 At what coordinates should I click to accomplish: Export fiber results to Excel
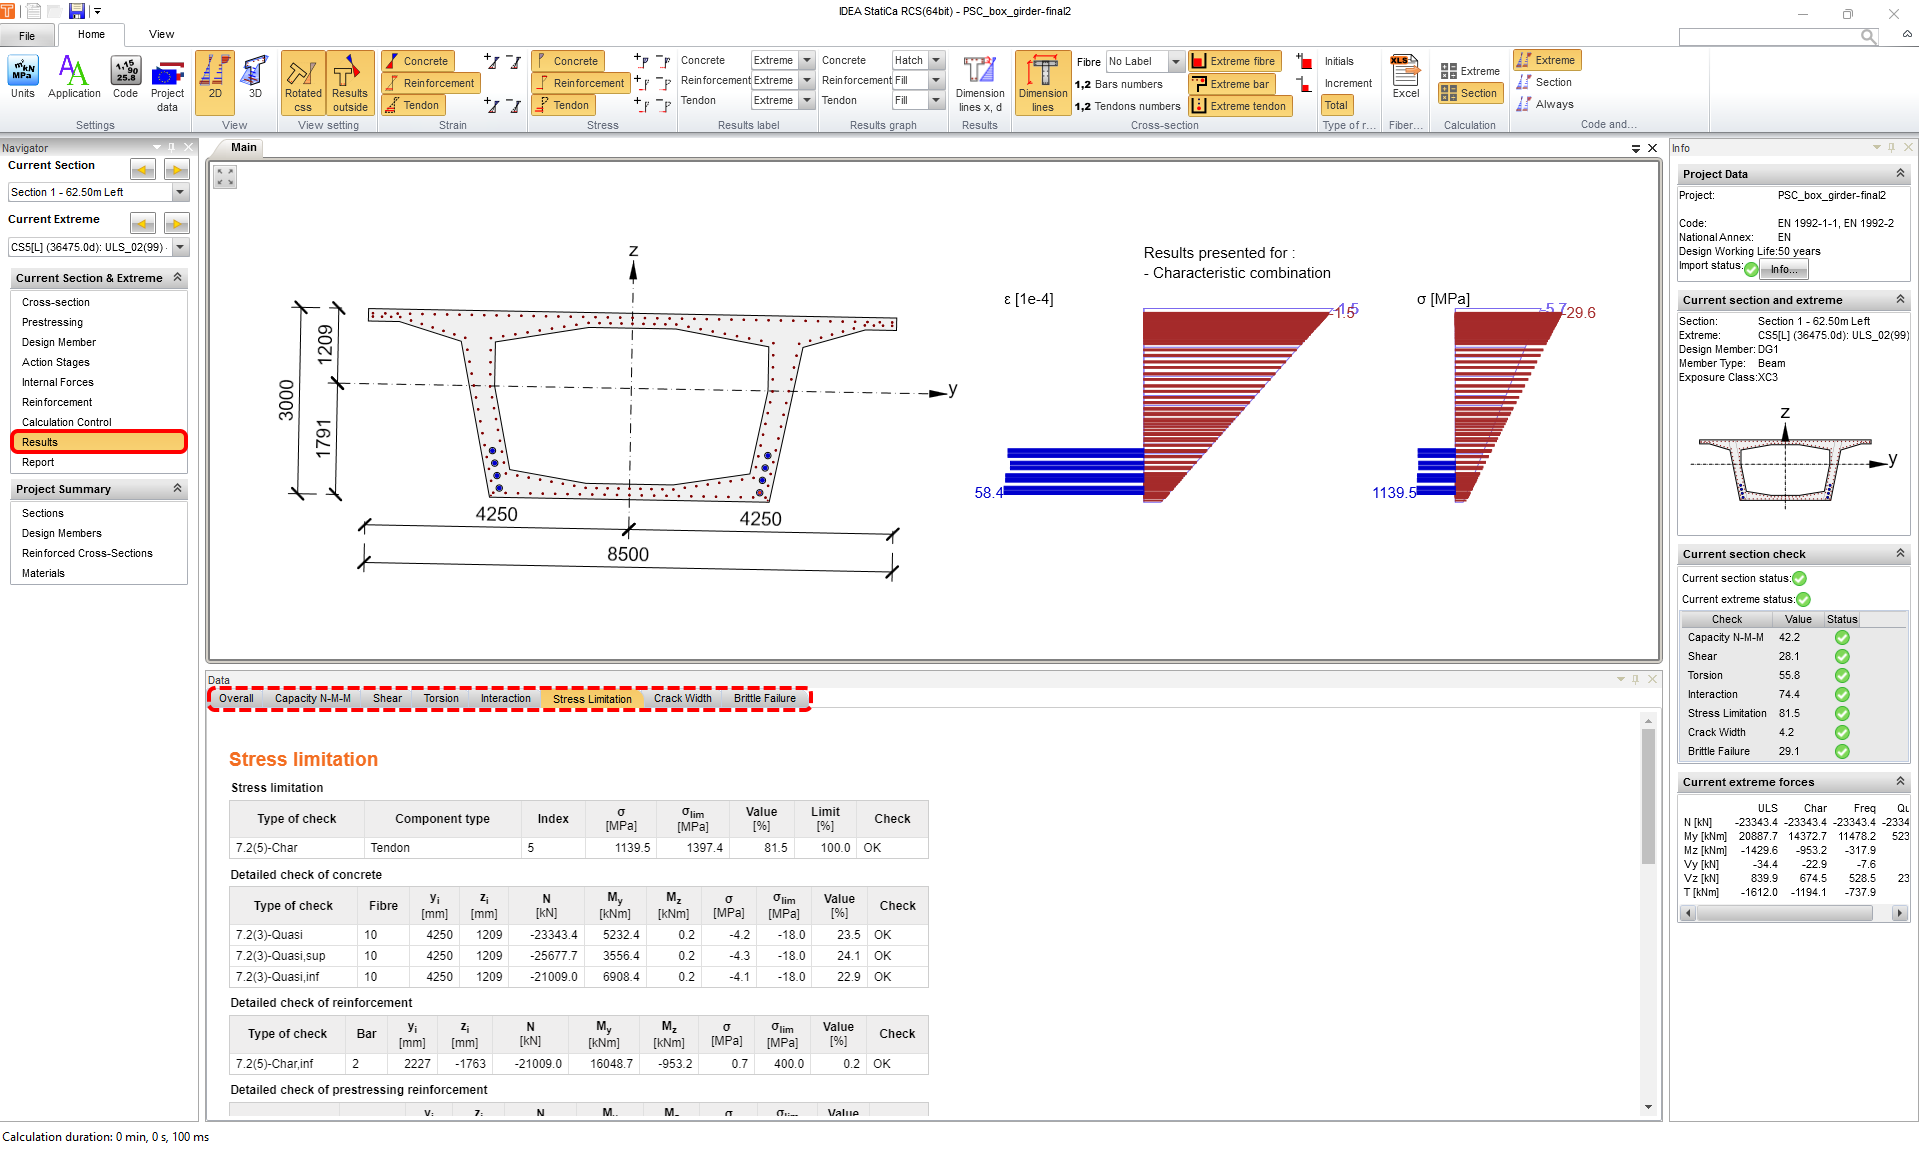coord(1406,77)
